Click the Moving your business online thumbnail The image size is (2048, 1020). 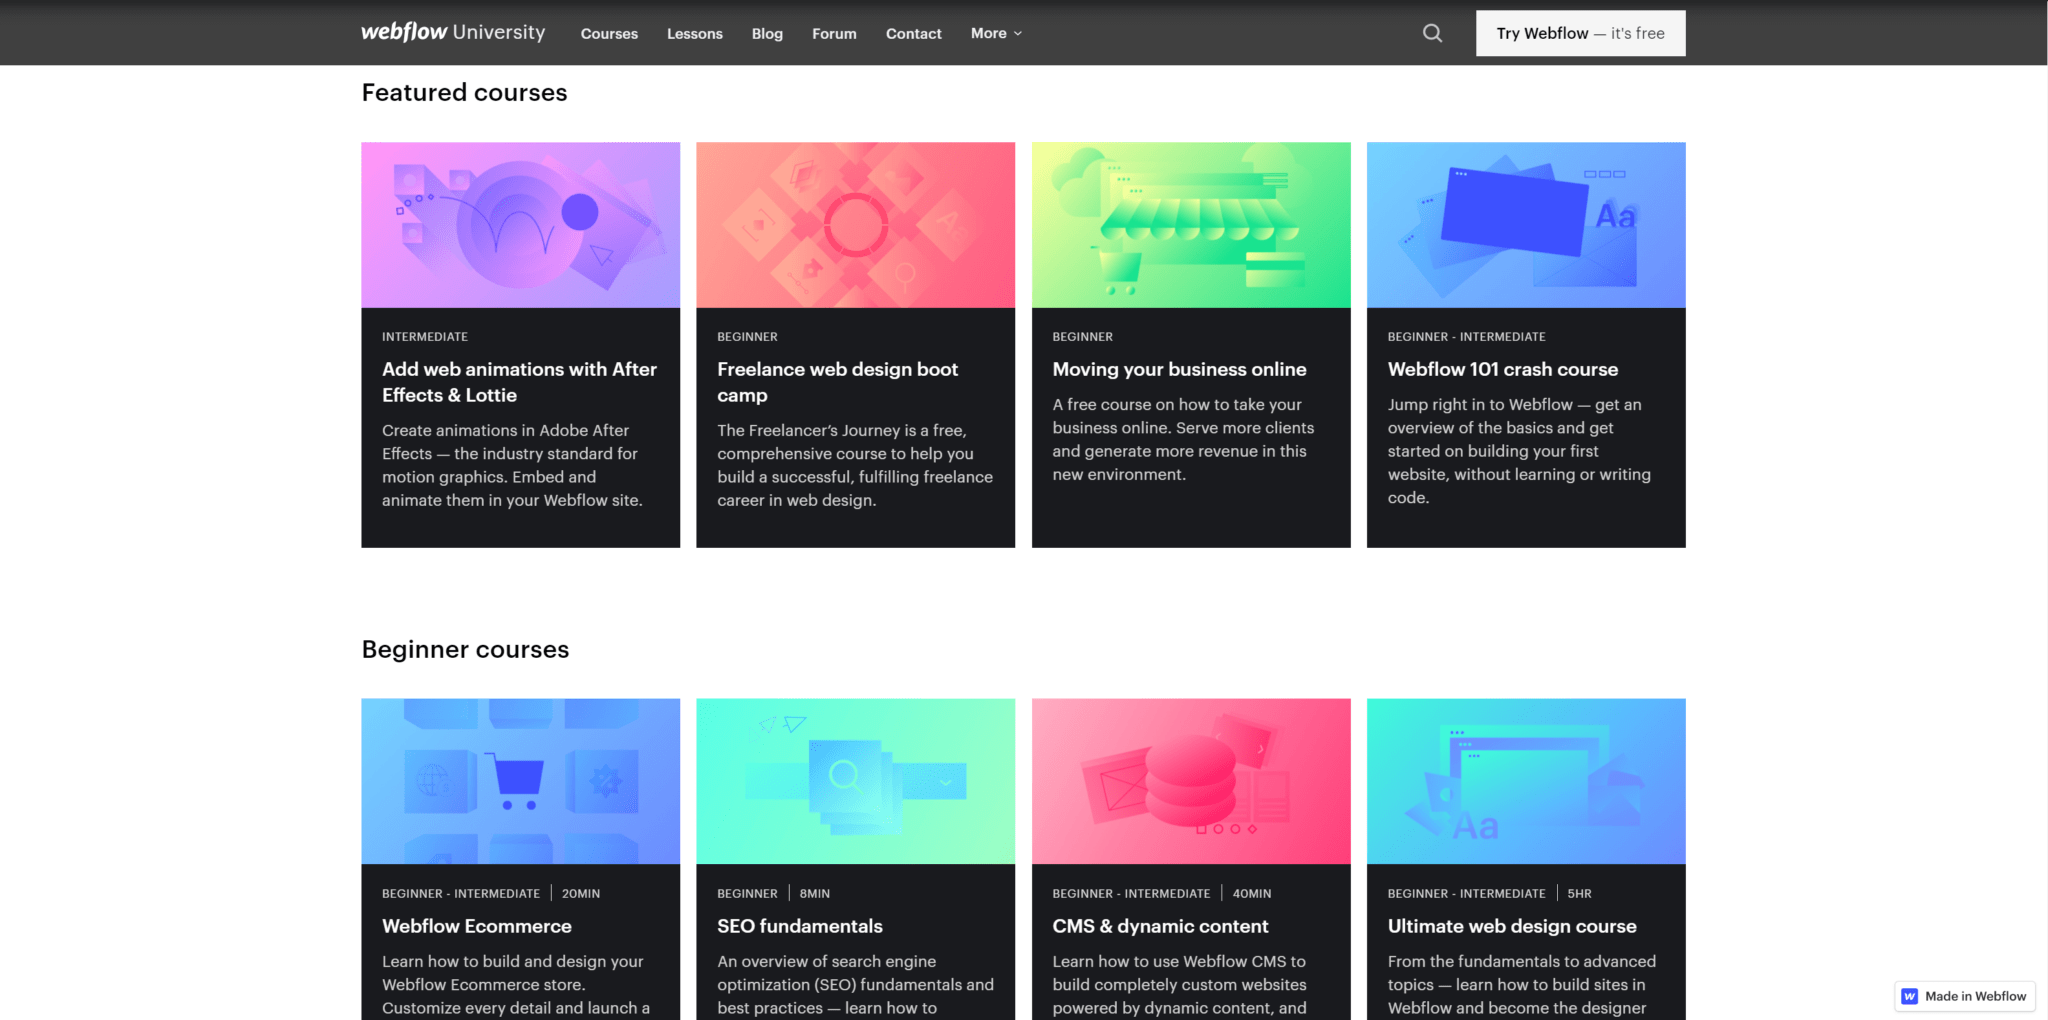tap(1190, 225)
